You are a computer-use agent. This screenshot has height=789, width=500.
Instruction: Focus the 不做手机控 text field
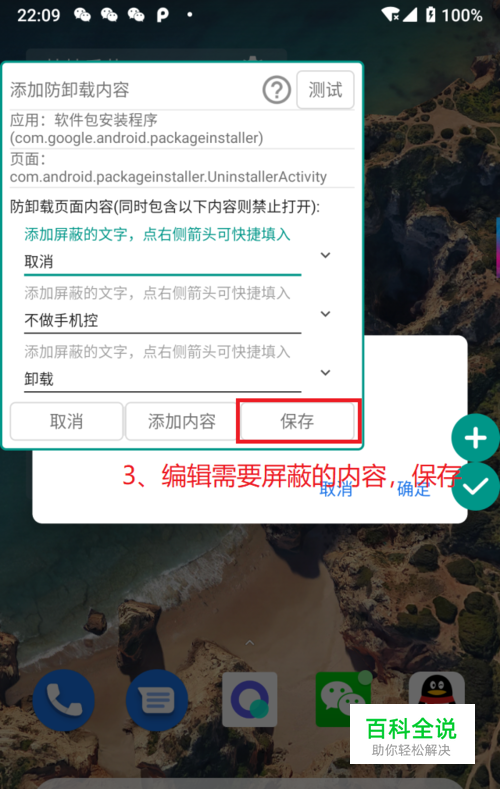tap(162, 320)
